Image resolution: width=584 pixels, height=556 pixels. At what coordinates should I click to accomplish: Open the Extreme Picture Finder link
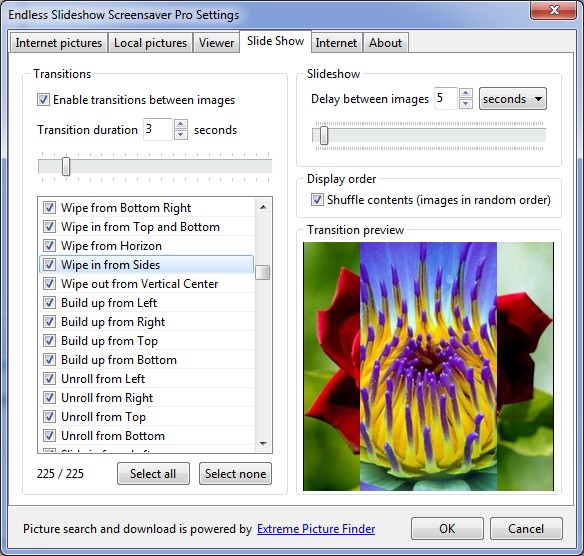click(316, 529)
